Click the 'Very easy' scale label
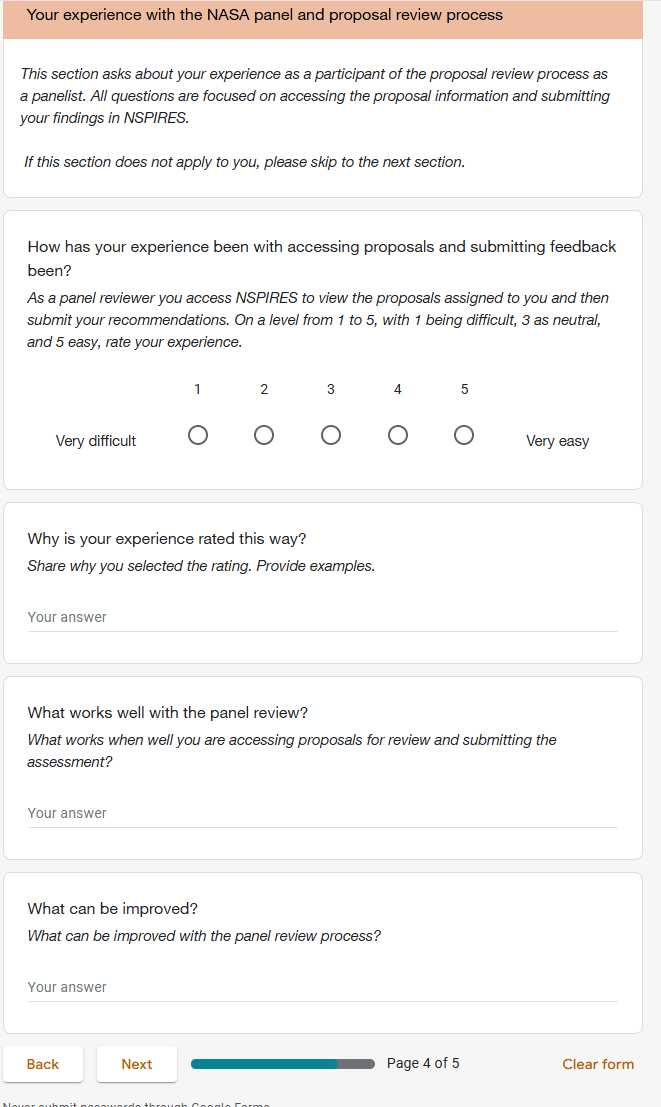Image resolution: width=661 pixels, height=1107 pixels. click(557, 441)
